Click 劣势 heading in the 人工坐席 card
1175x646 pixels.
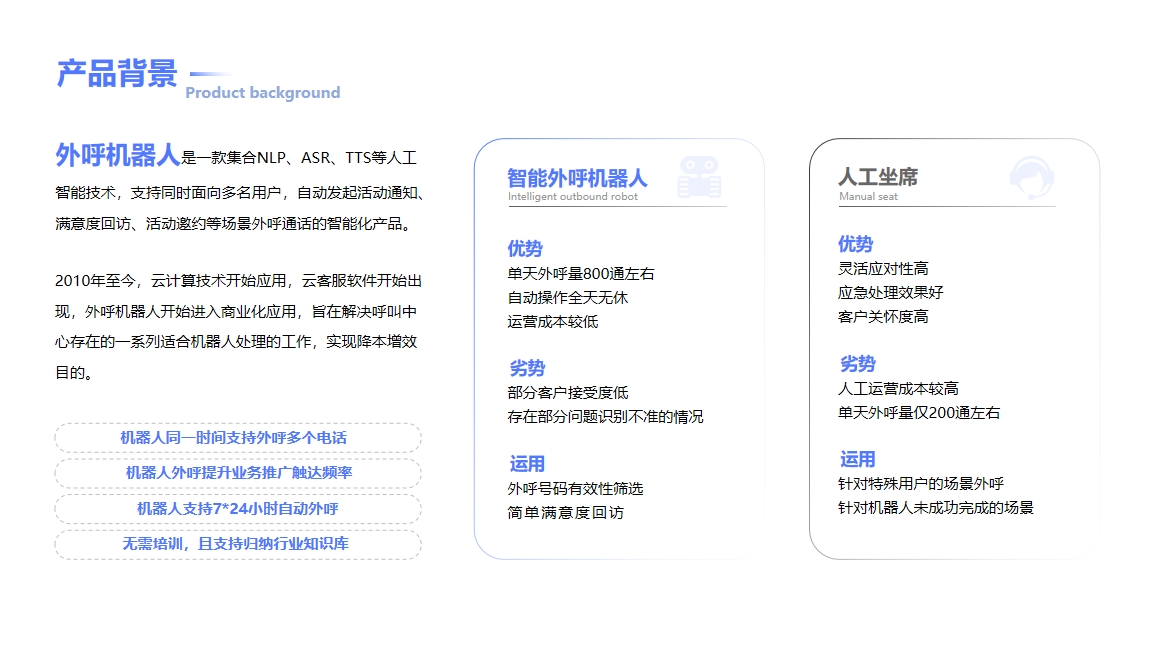(x=857, y=363)
